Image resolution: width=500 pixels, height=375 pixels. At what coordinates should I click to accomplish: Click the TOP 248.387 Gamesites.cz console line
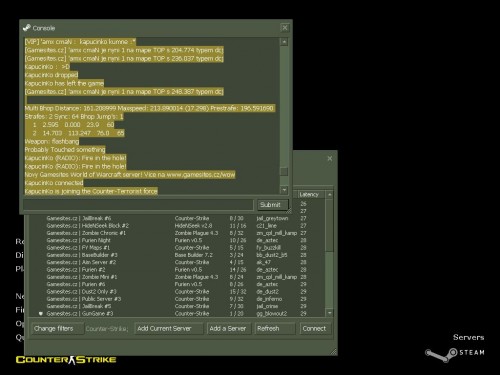tap(124, 92)
